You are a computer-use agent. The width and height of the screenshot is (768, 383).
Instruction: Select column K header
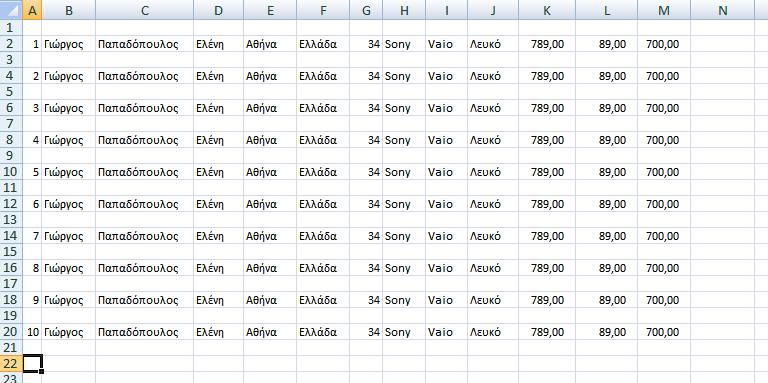tap(547, 10)
